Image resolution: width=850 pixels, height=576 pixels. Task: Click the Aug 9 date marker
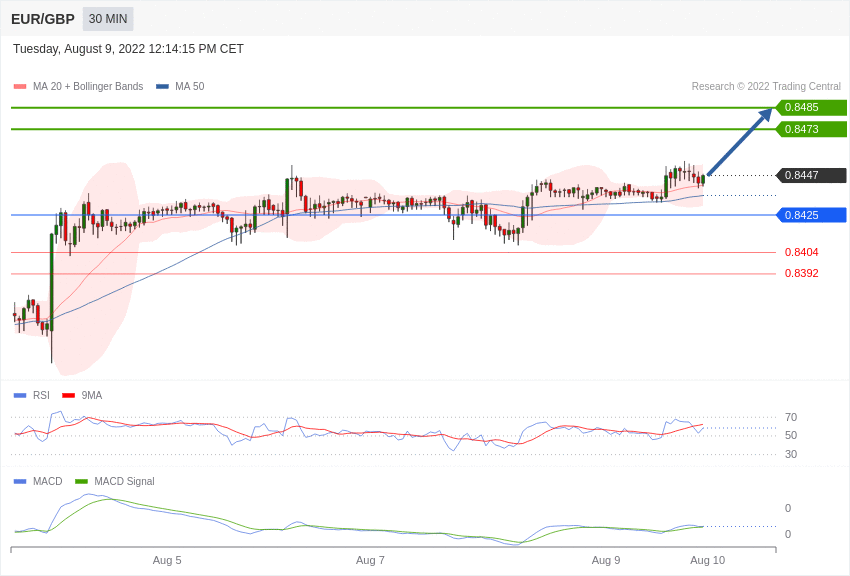click(x=606, y=560)
